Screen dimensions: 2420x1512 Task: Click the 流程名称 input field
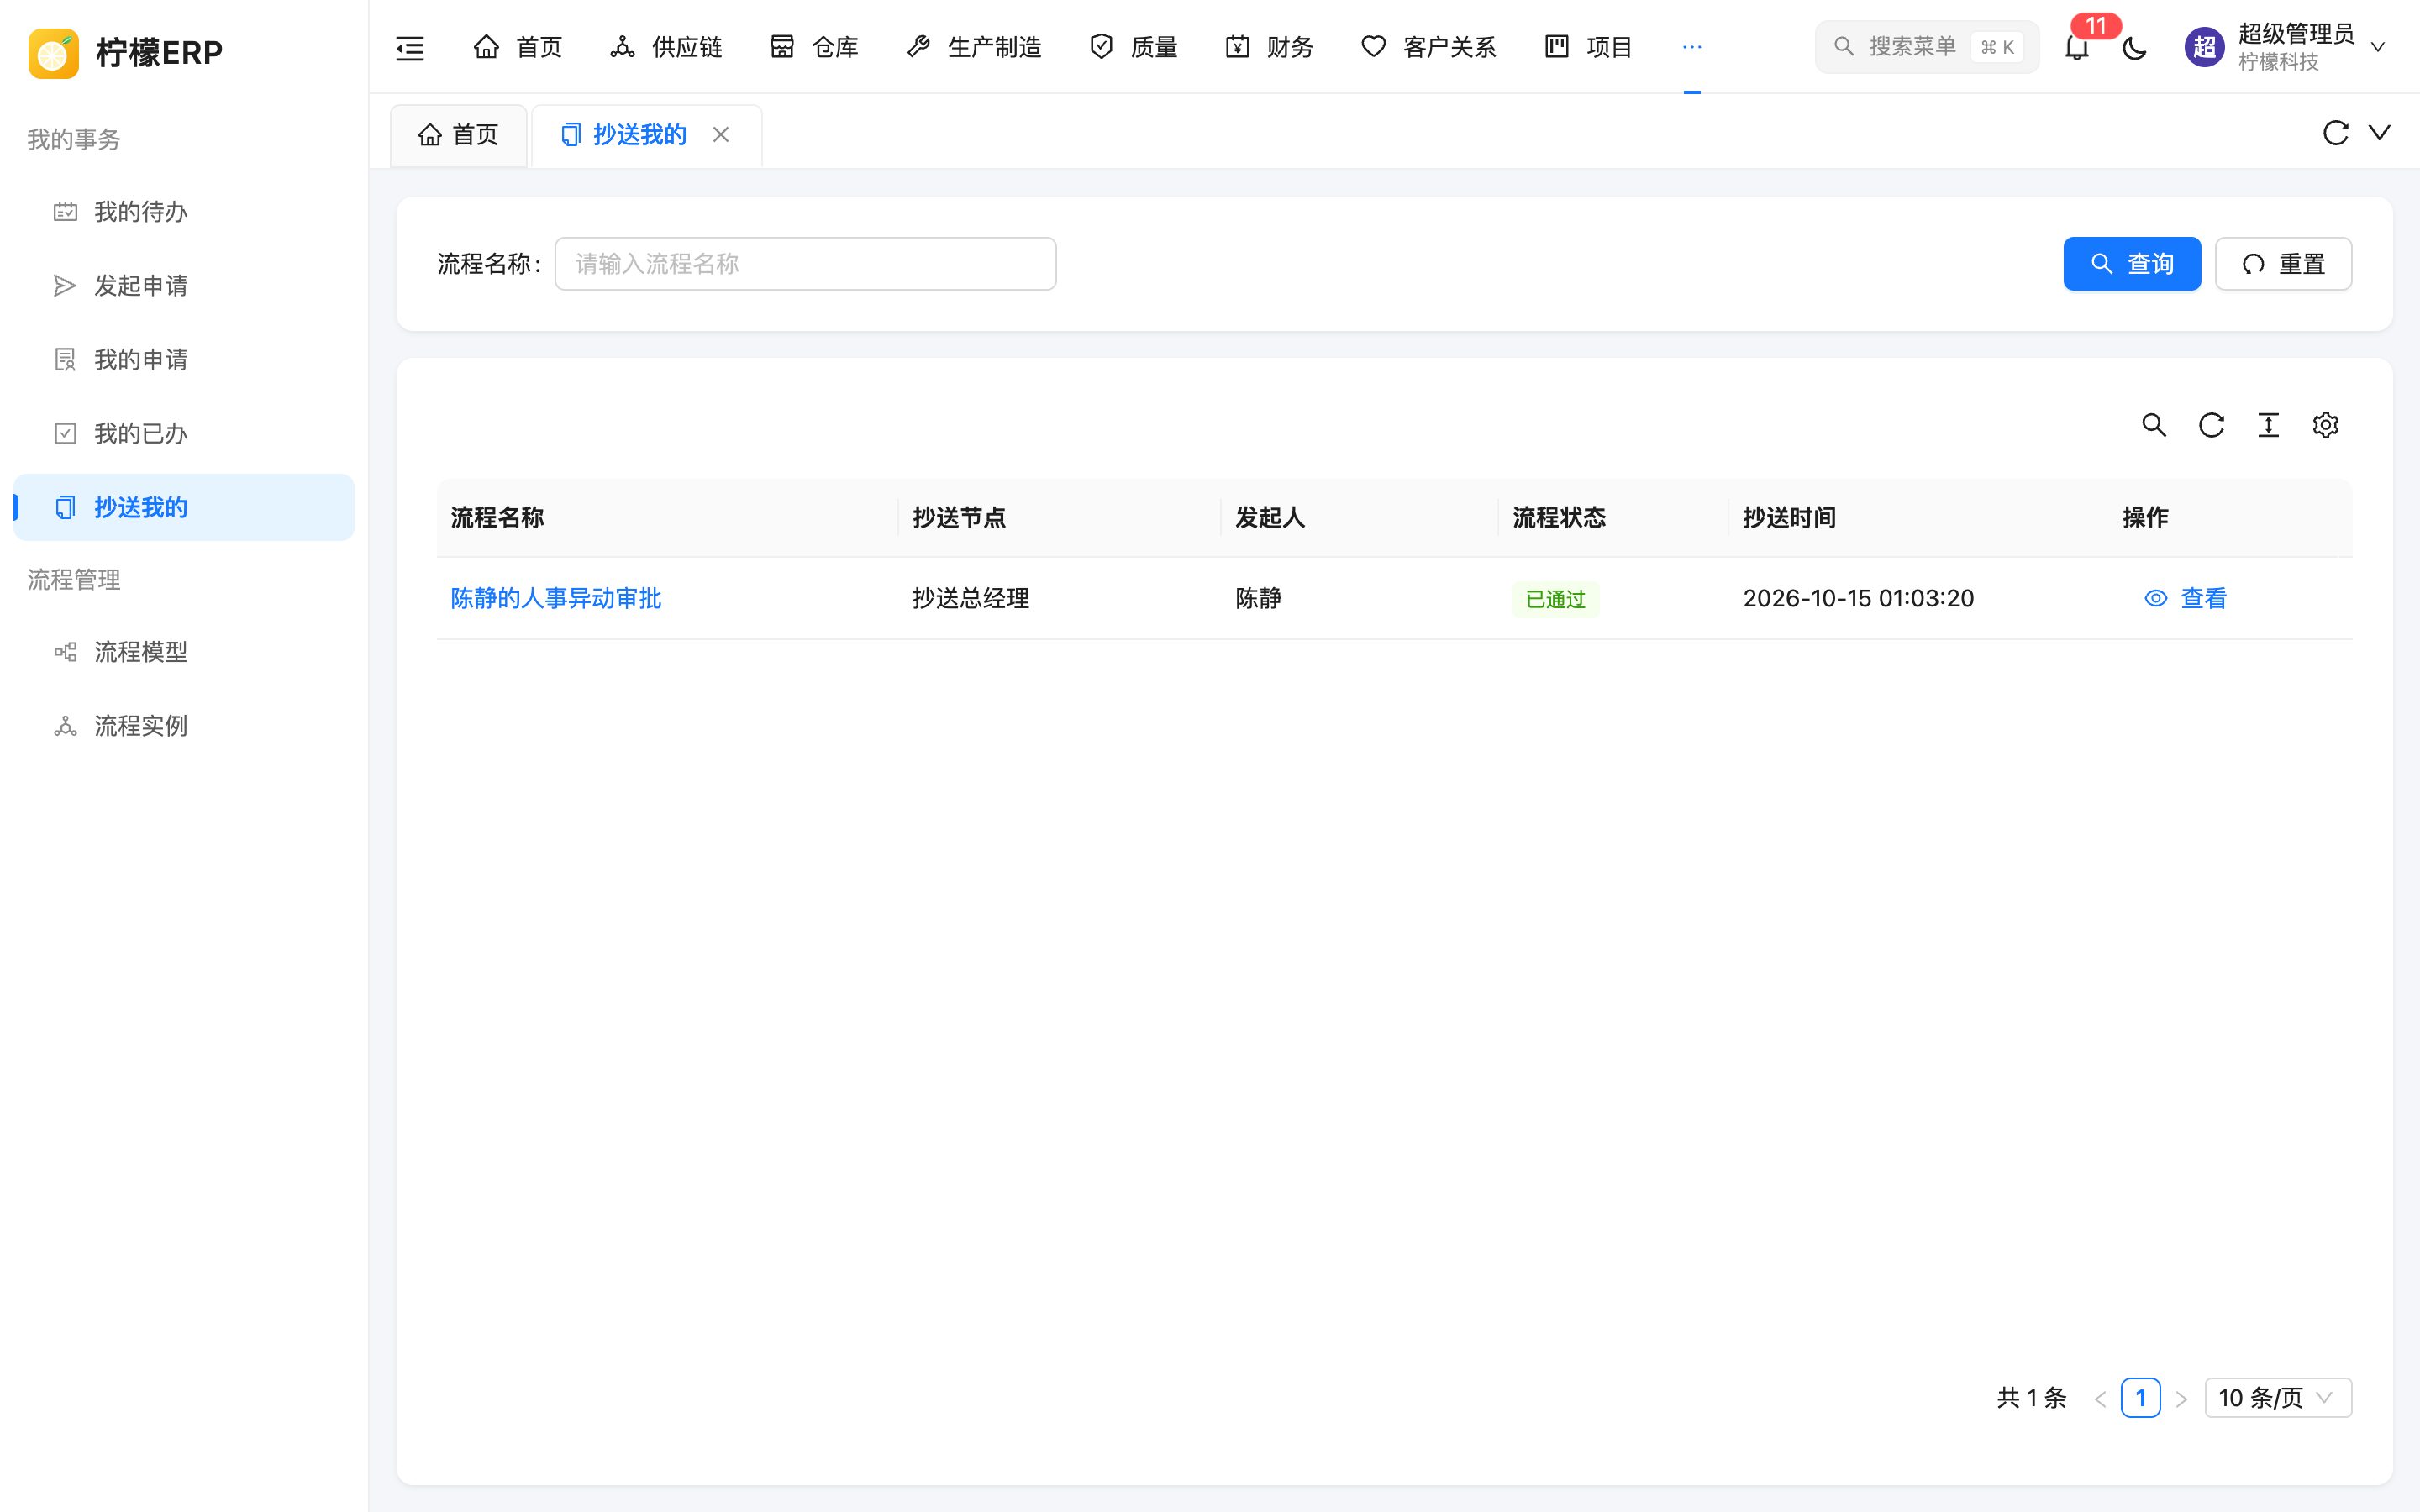pos(805,264)
